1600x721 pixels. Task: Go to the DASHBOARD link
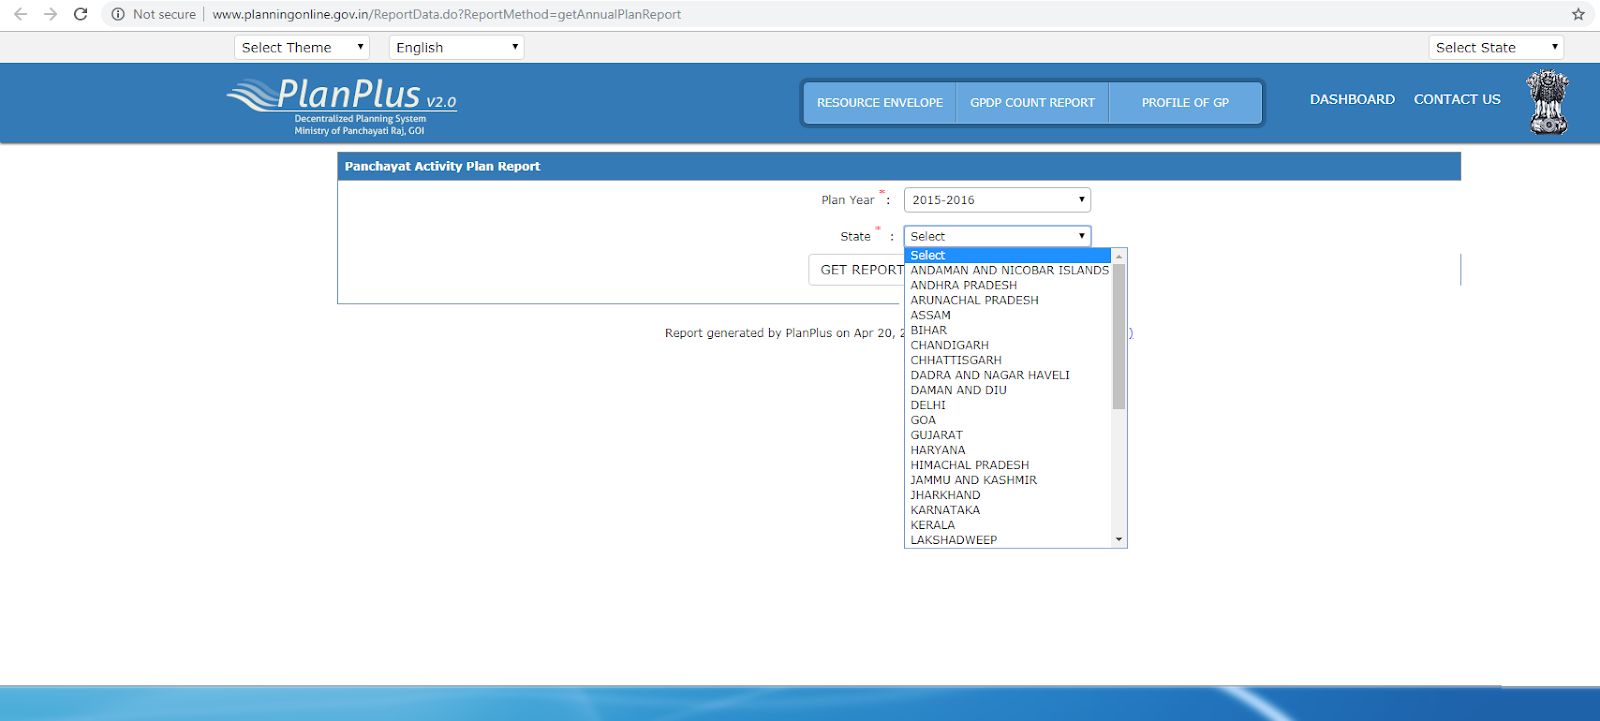[x=1352, y=99]
